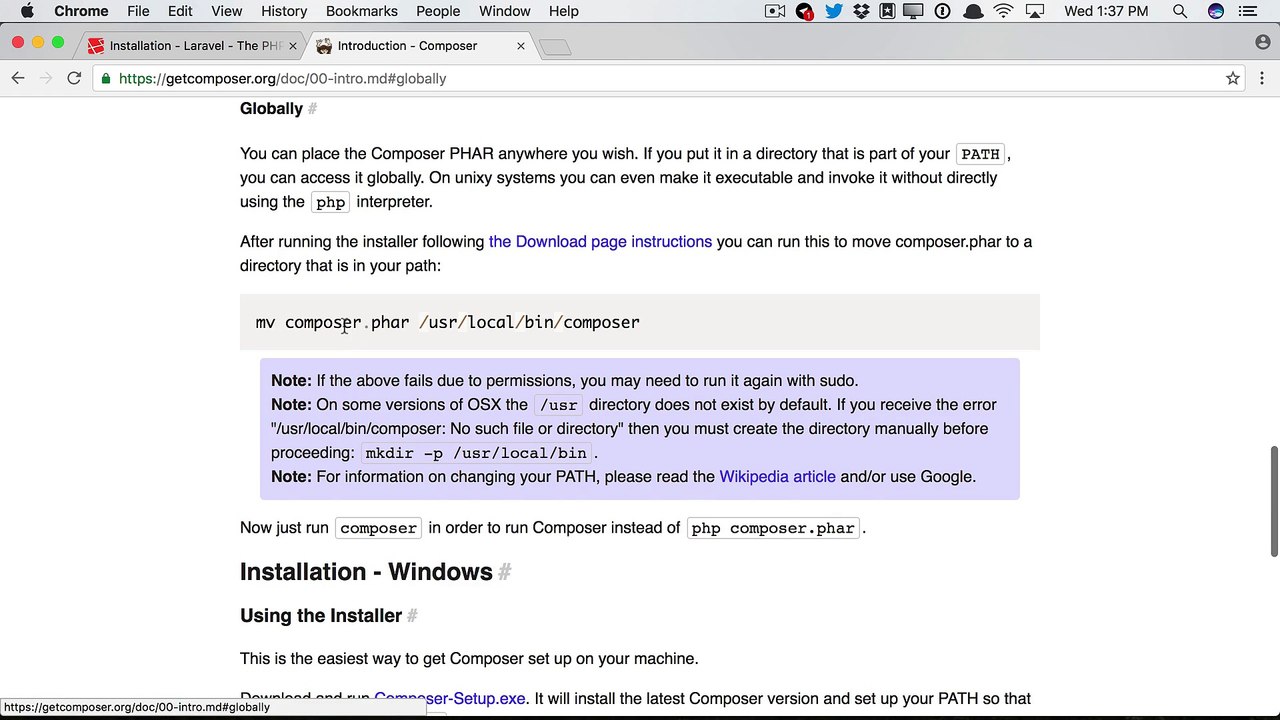The image size is (1280, 720).
Task: Open the Bookmarks menu
Action: (x=362, y=11)
